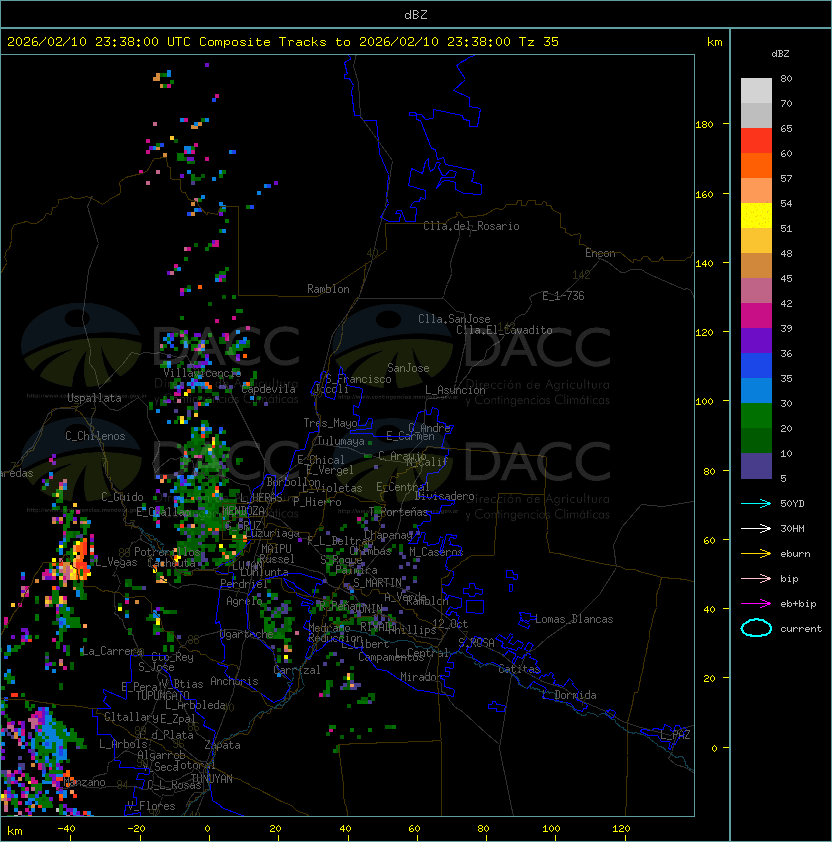Click the yellow eburn arrow legend icon
Screen dimensions: 832x842
[756, 554]
